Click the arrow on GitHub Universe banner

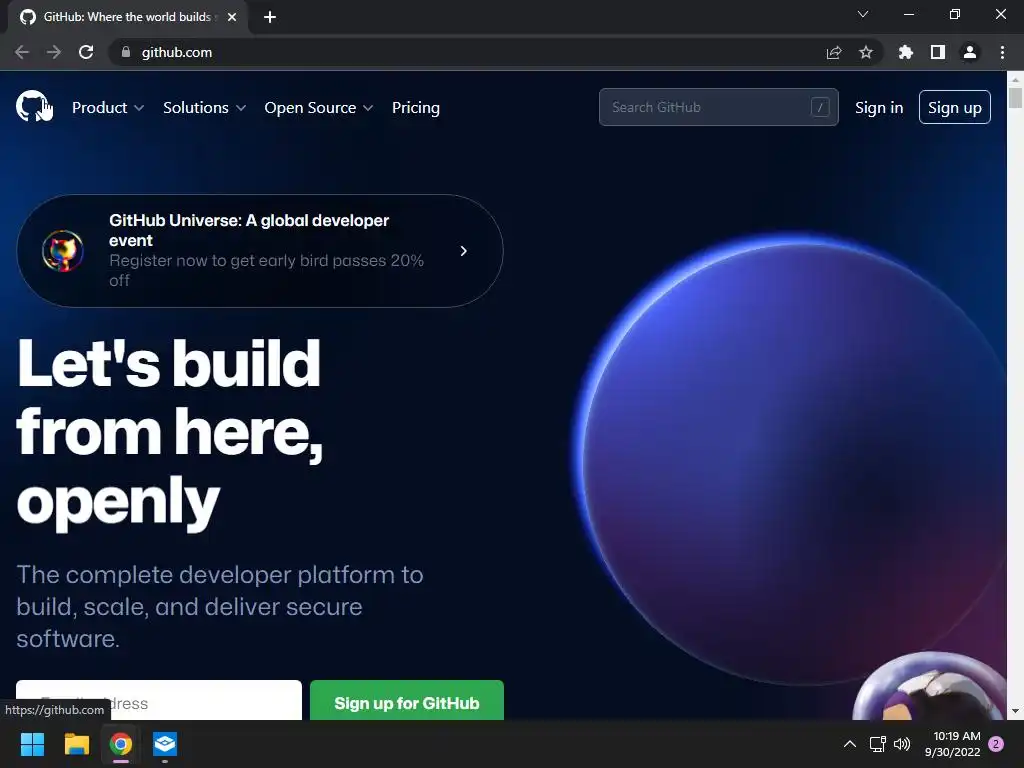pyautogui.click(x=464, y=251)
